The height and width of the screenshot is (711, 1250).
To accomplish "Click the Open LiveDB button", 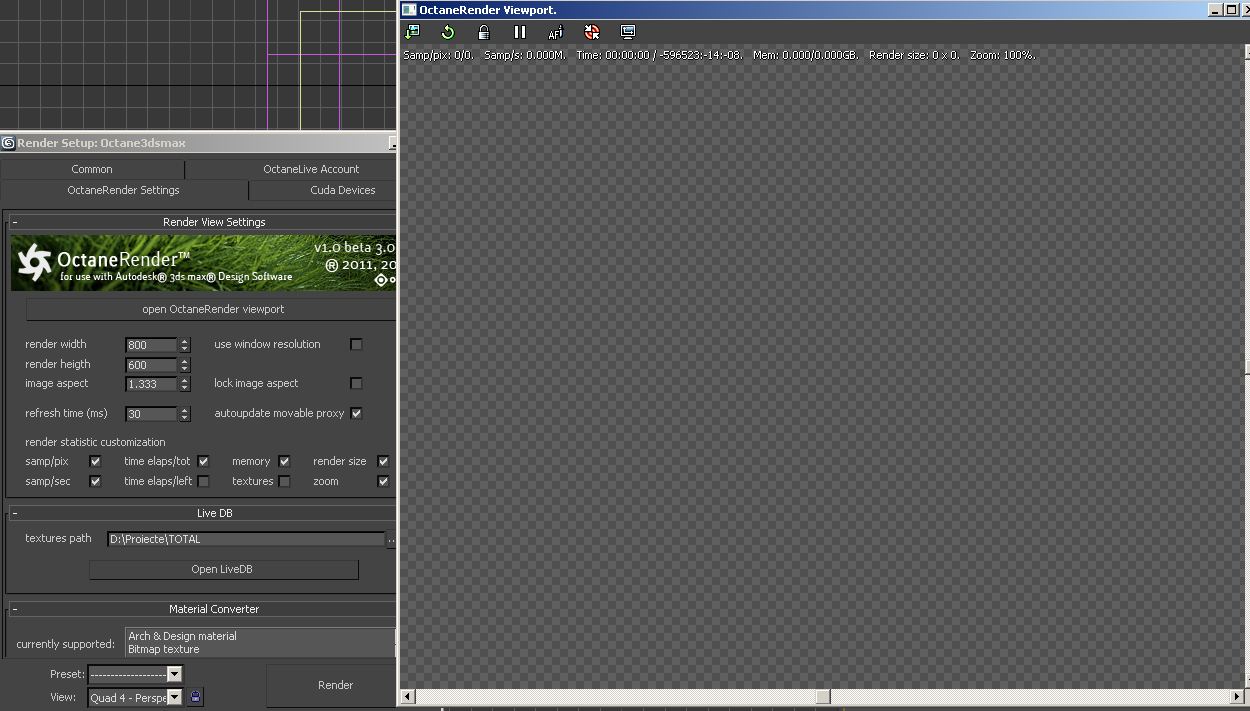I will [223, 569].
